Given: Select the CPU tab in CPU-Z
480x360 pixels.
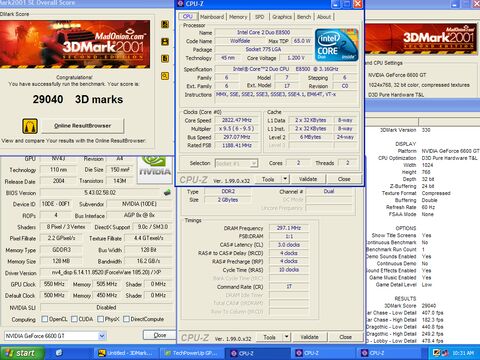Looking at the screenshot, I should 188,16.
